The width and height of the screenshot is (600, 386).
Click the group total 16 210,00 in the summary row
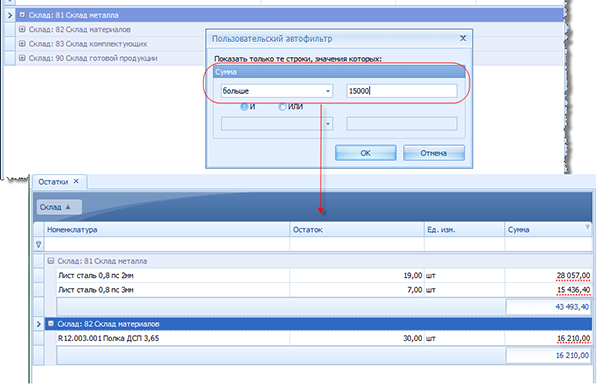(549, 355)
